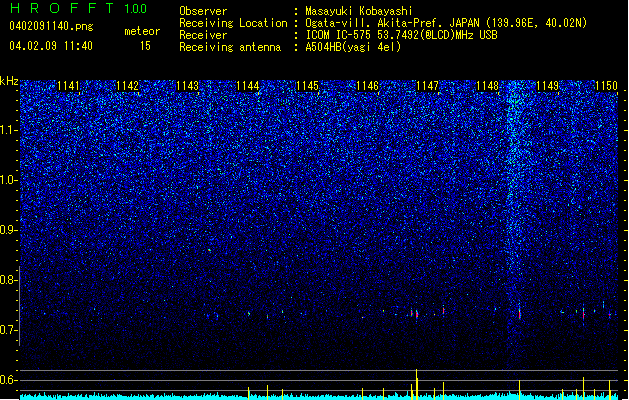
Task: Click the 1145 time marker
Action: [307, 85]
